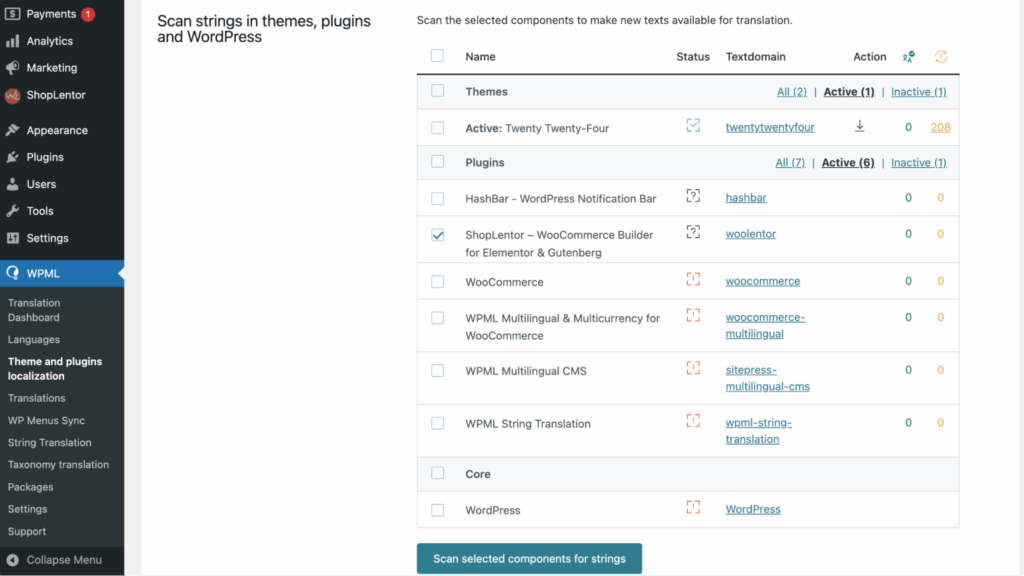1024x576 pixels.
Task: Go to String Translation in the sidebar
Action: [49, 442]
